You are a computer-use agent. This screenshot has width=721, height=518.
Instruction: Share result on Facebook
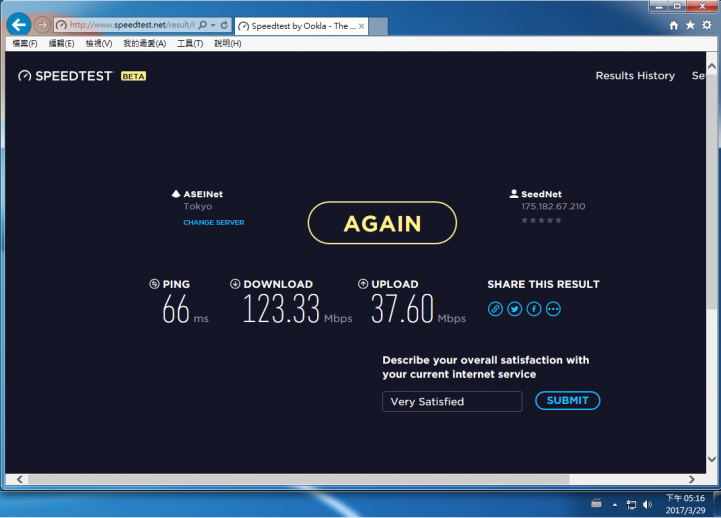(x=534, y=309)
